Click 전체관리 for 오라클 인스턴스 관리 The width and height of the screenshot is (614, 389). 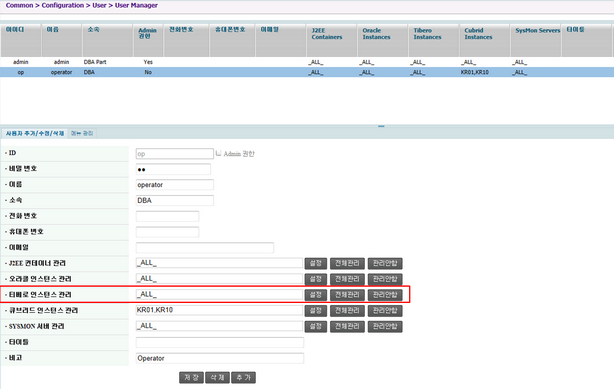point(347,279)
